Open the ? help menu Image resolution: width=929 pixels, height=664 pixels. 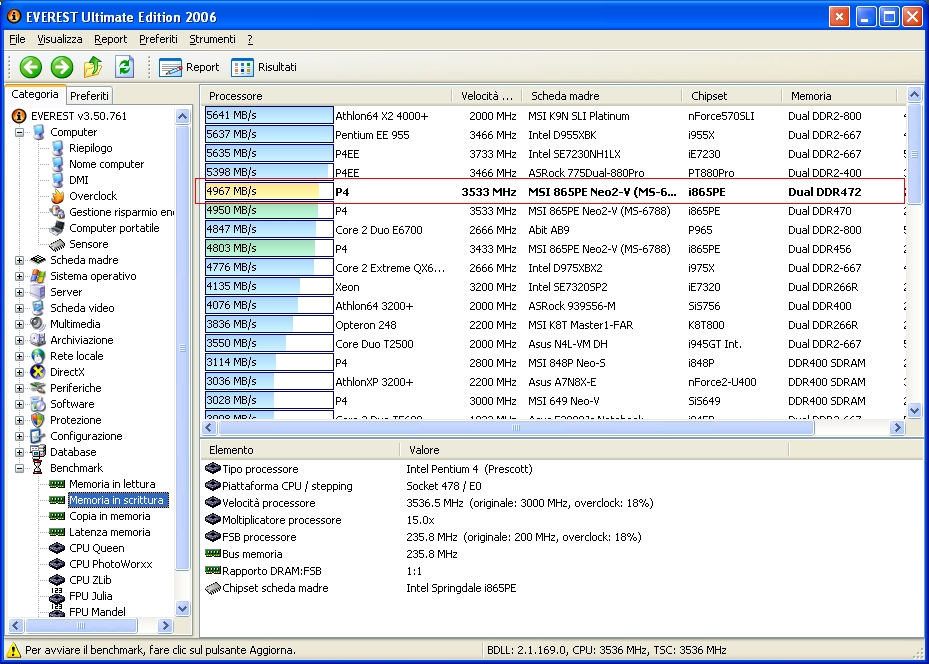[x=250, y=39]
